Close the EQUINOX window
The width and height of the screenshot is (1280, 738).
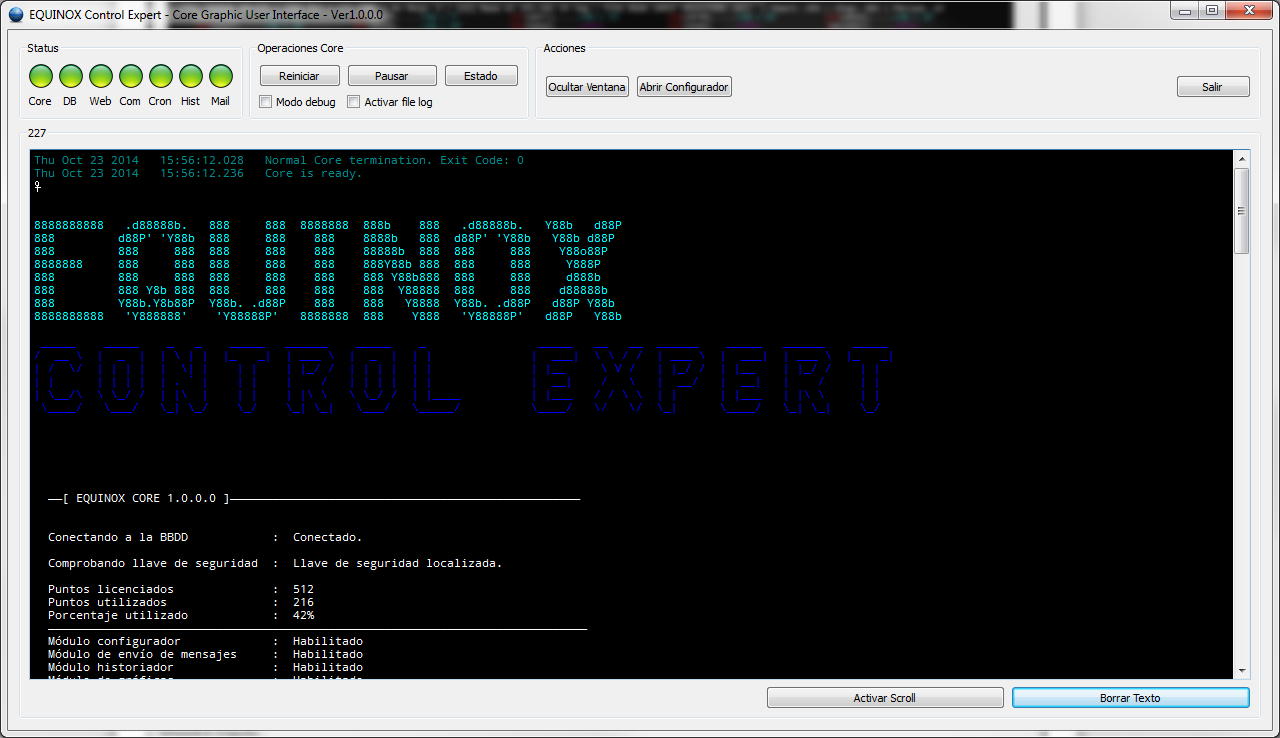tap(1248, 10)
